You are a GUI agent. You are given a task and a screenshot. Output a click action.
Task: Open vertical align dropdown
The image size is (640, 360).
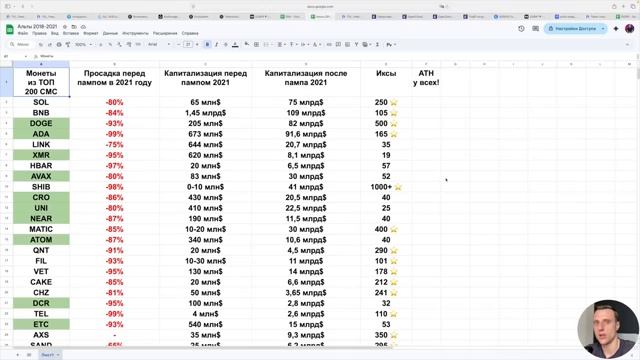pyautogui.click(x=293, y=44)
